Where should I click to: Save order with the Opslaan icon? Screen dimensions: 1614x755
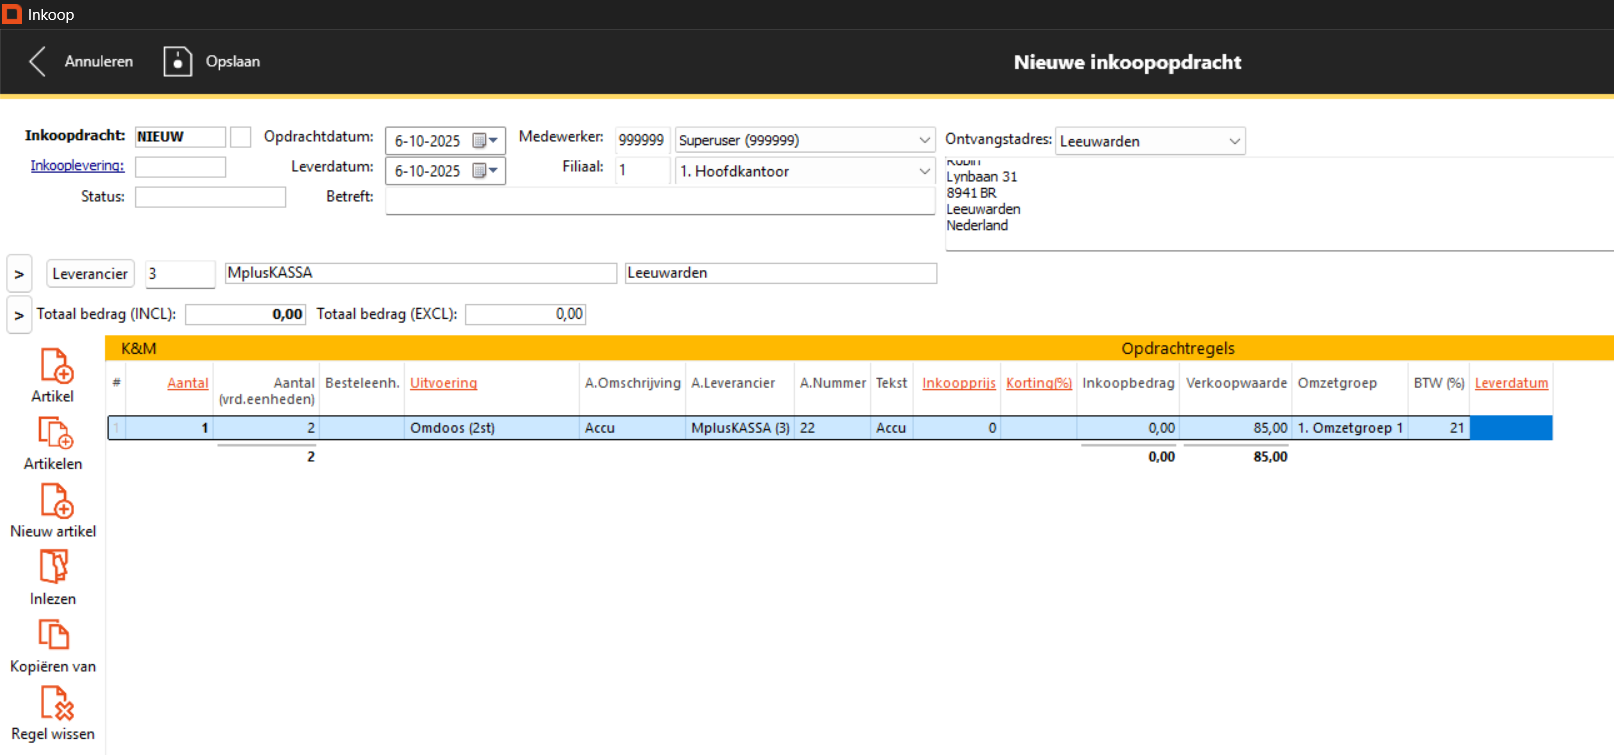coord(178,61)
